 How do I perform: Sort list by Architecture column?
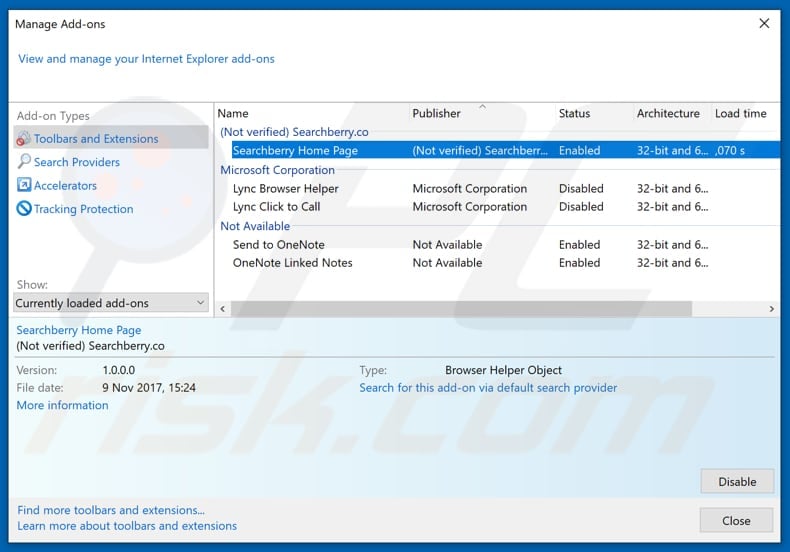coord(668,113)
